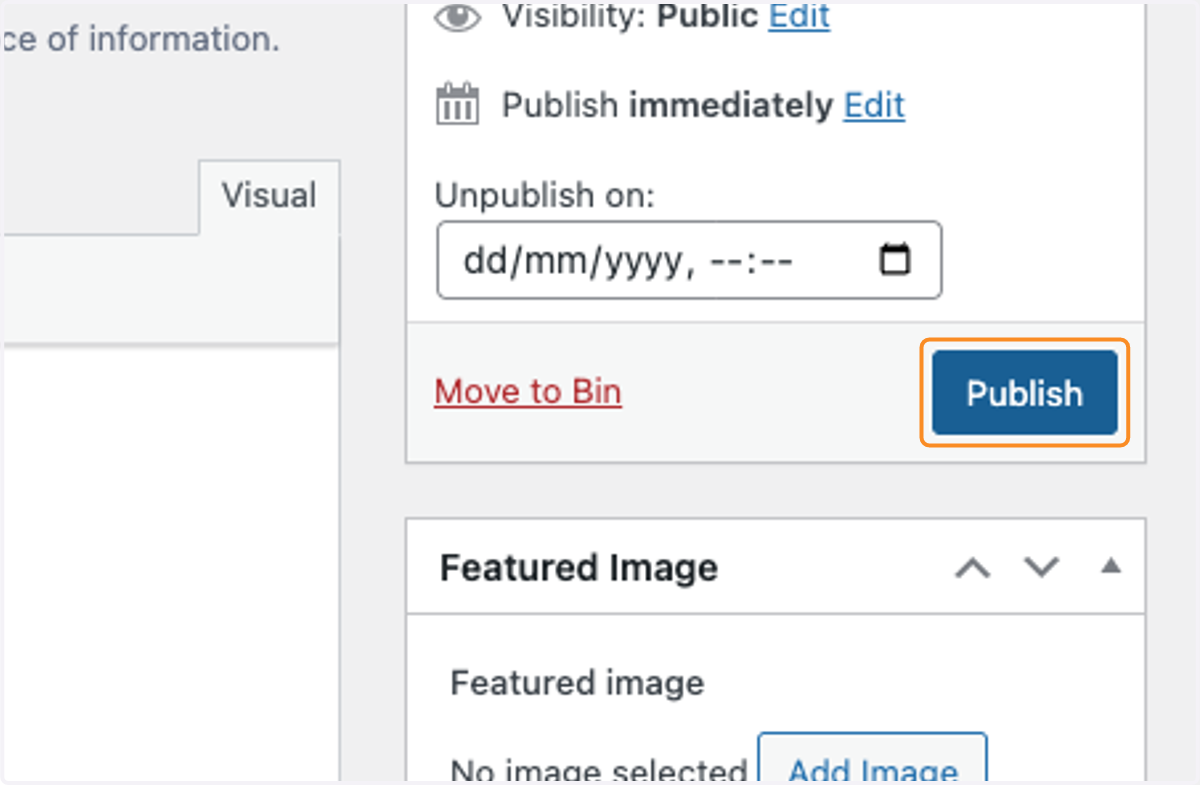Edit the Publish immediately schedule

click(874, 105)
